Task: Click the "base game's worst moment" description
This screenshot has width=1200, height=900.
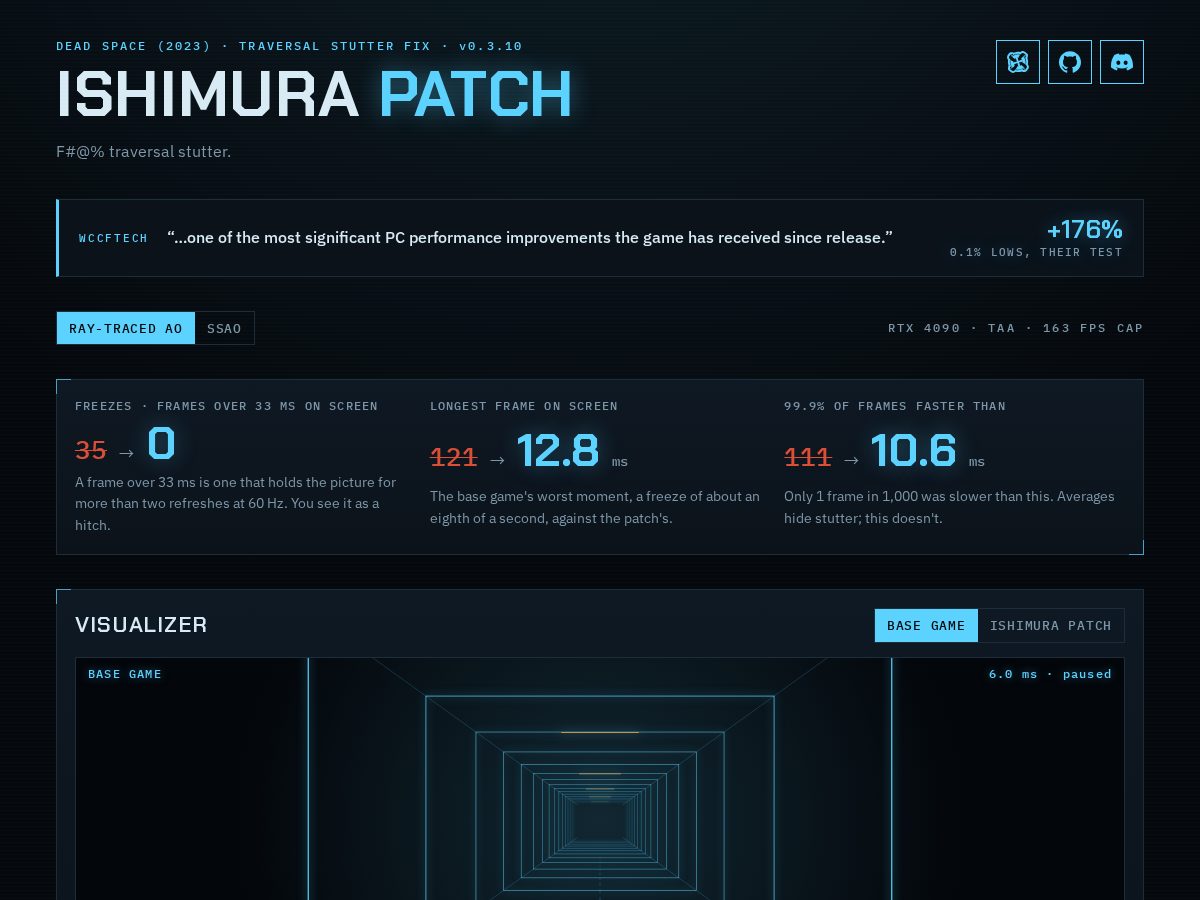Action: click(x=595, y=507)
